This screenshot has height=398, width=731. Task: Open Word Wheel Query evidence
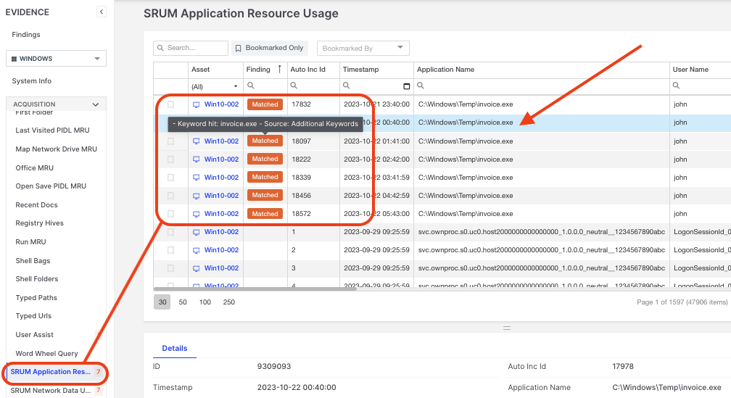tap(47, 353)
